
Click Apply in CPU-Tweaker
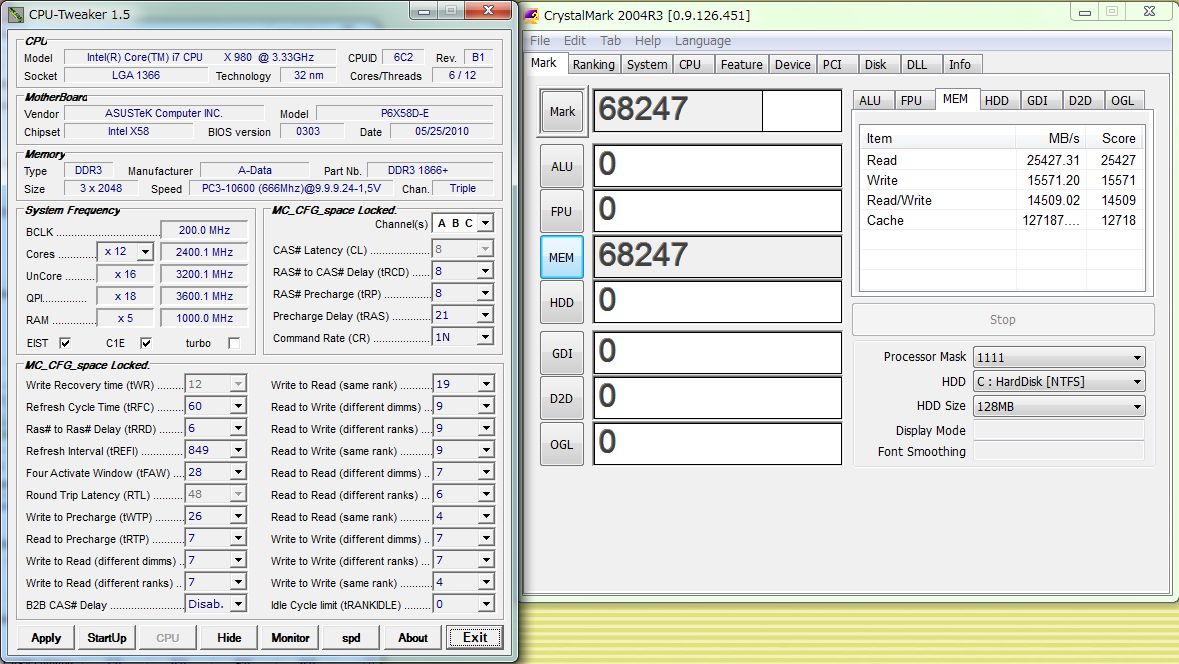(46, 638)
